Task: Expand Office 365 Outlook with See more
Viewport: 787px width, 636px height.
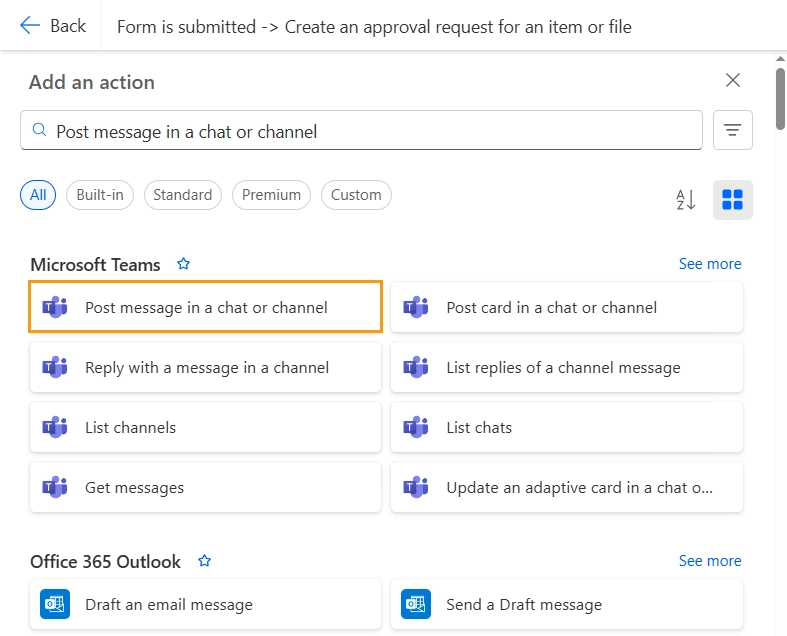Action: point(710,561)
